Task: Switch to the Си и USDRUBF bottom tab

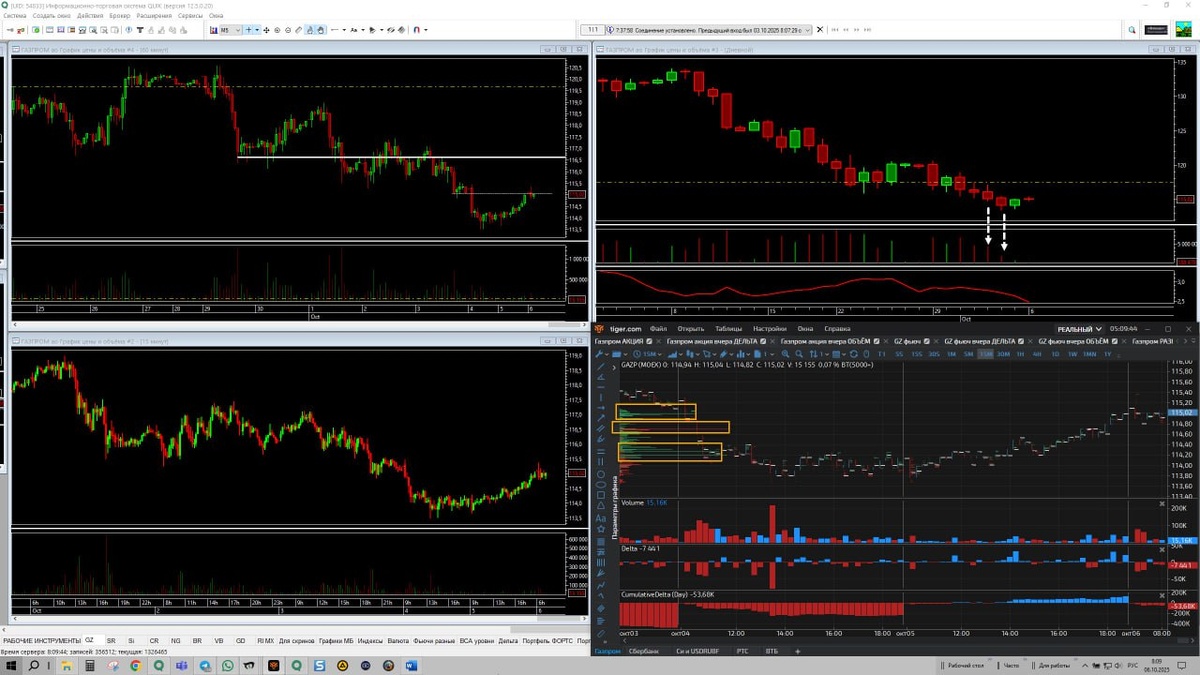Action: point(698,651)
